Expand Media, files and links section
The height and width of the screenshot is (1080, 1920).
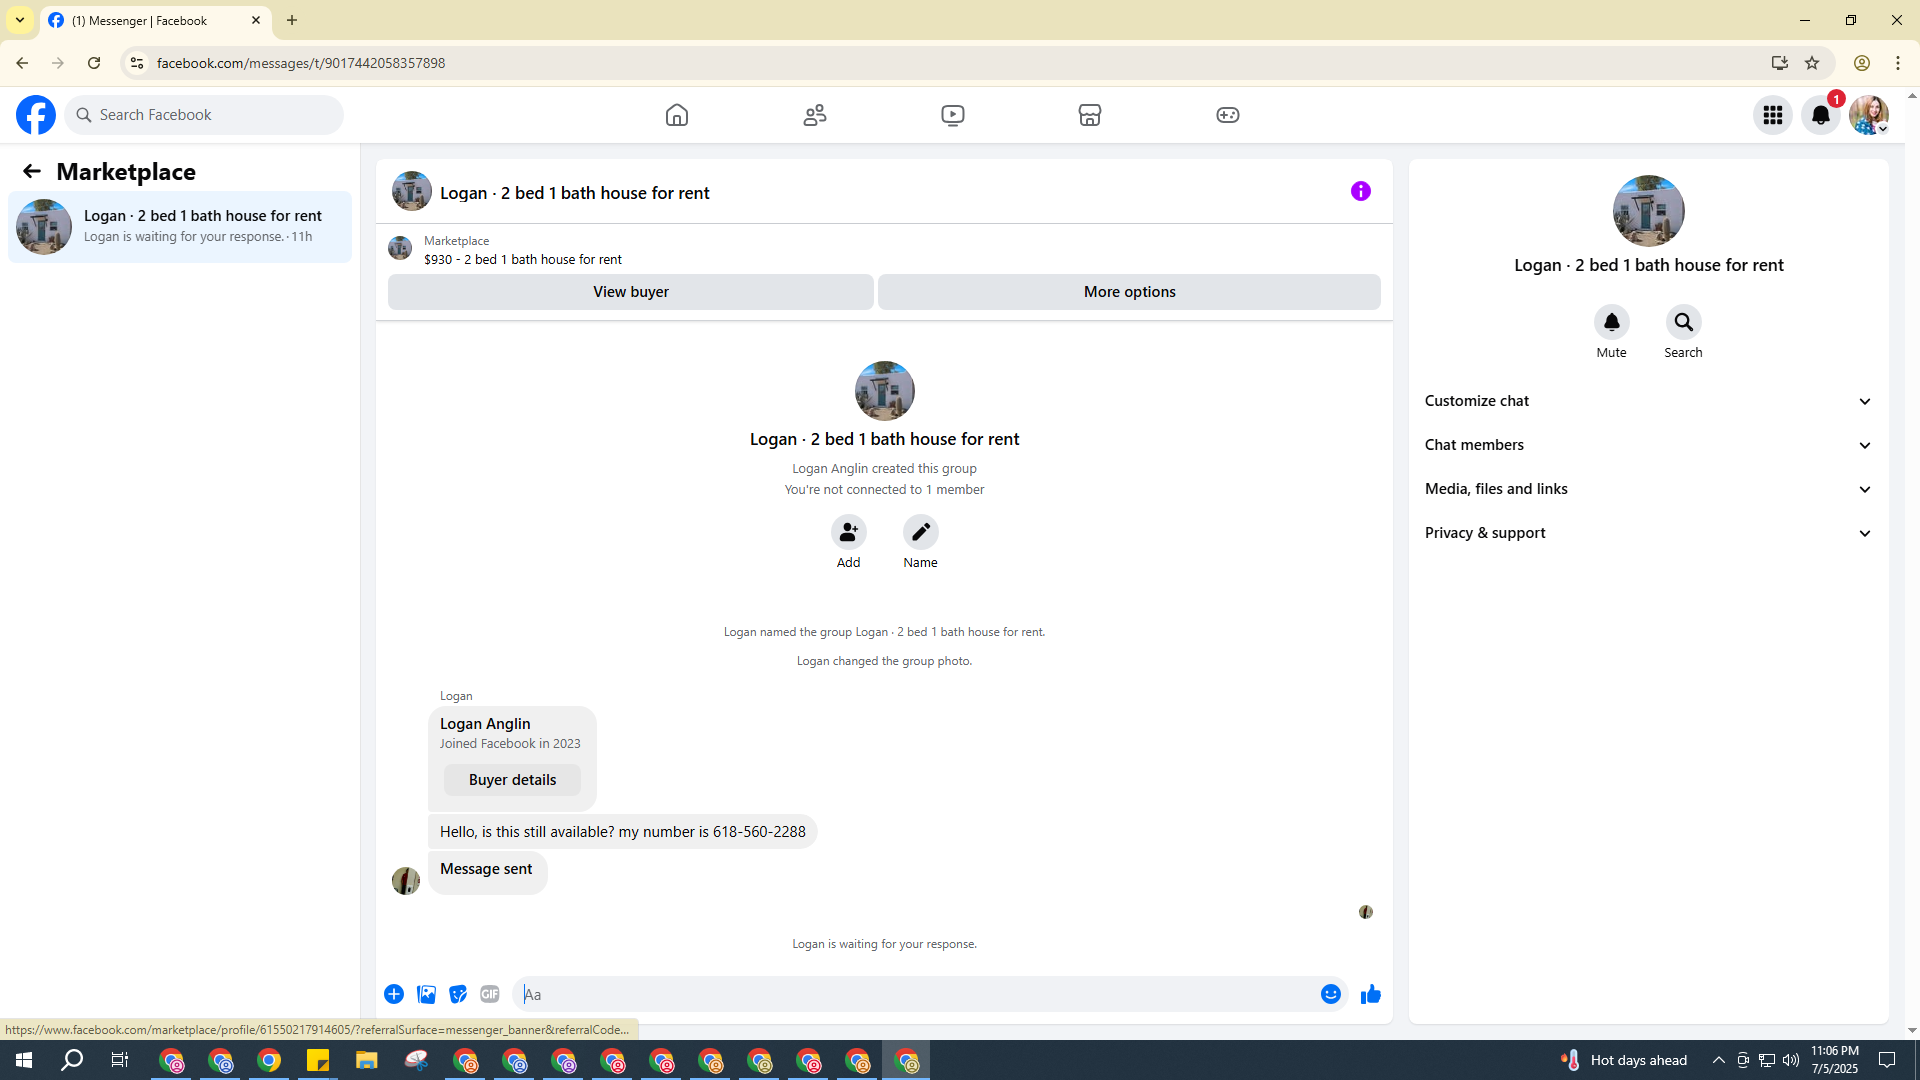(1648, 489)
